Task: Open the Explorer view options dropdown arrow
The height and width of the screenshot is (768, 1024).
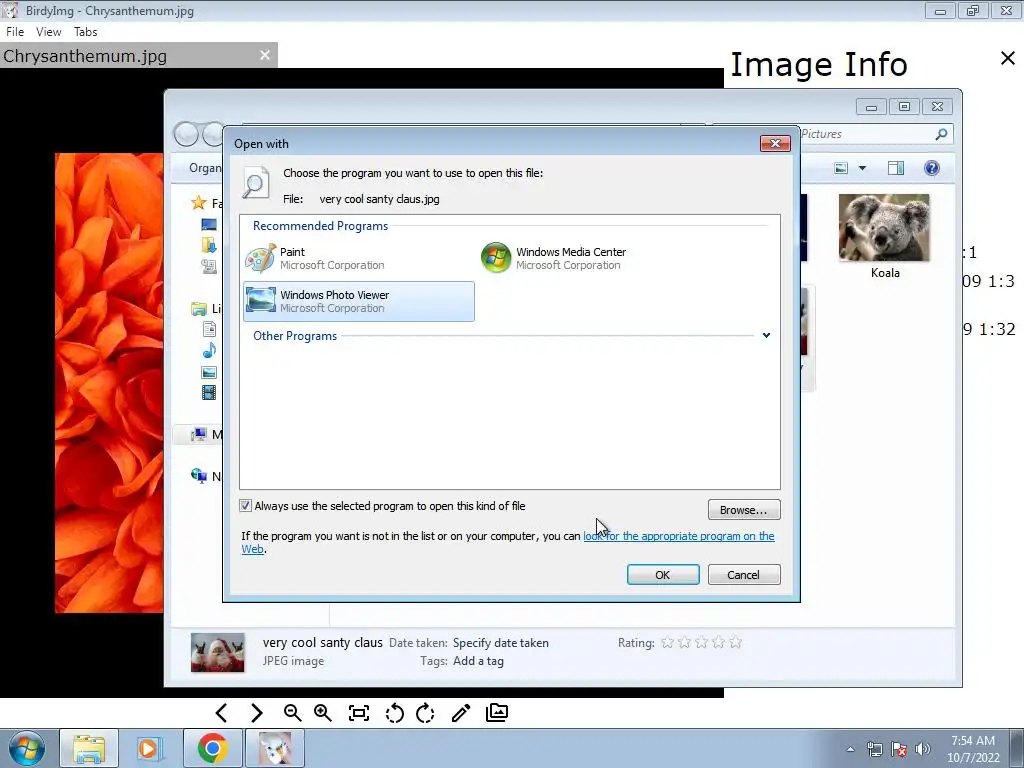Action: [862, 168]
